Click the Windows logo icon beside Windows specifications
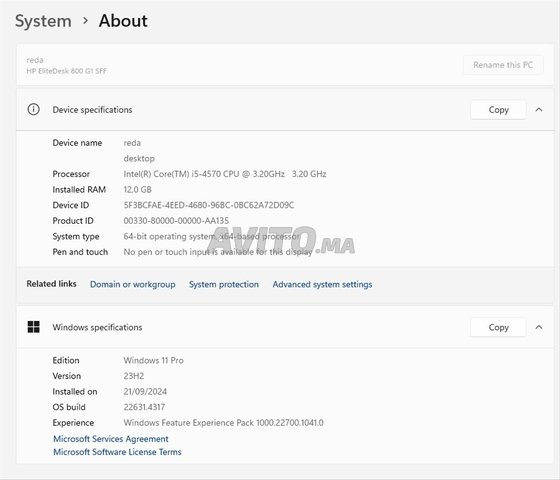Screen dimensions: 560x480 34,327
